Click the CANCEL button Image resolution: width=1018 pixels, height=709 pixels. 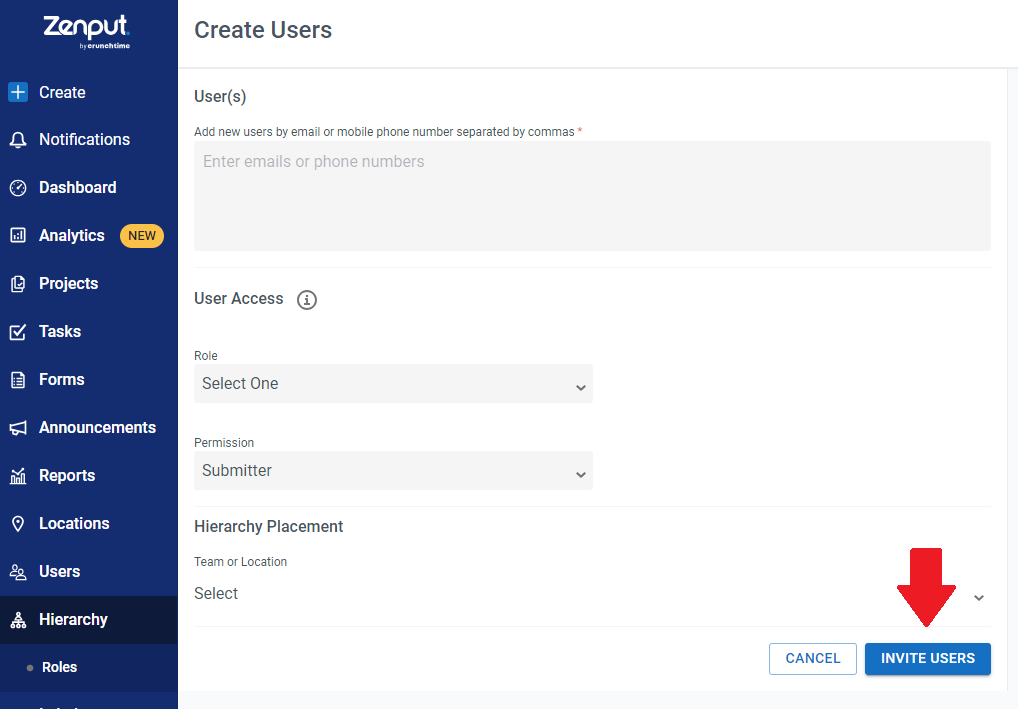[813, 659]
